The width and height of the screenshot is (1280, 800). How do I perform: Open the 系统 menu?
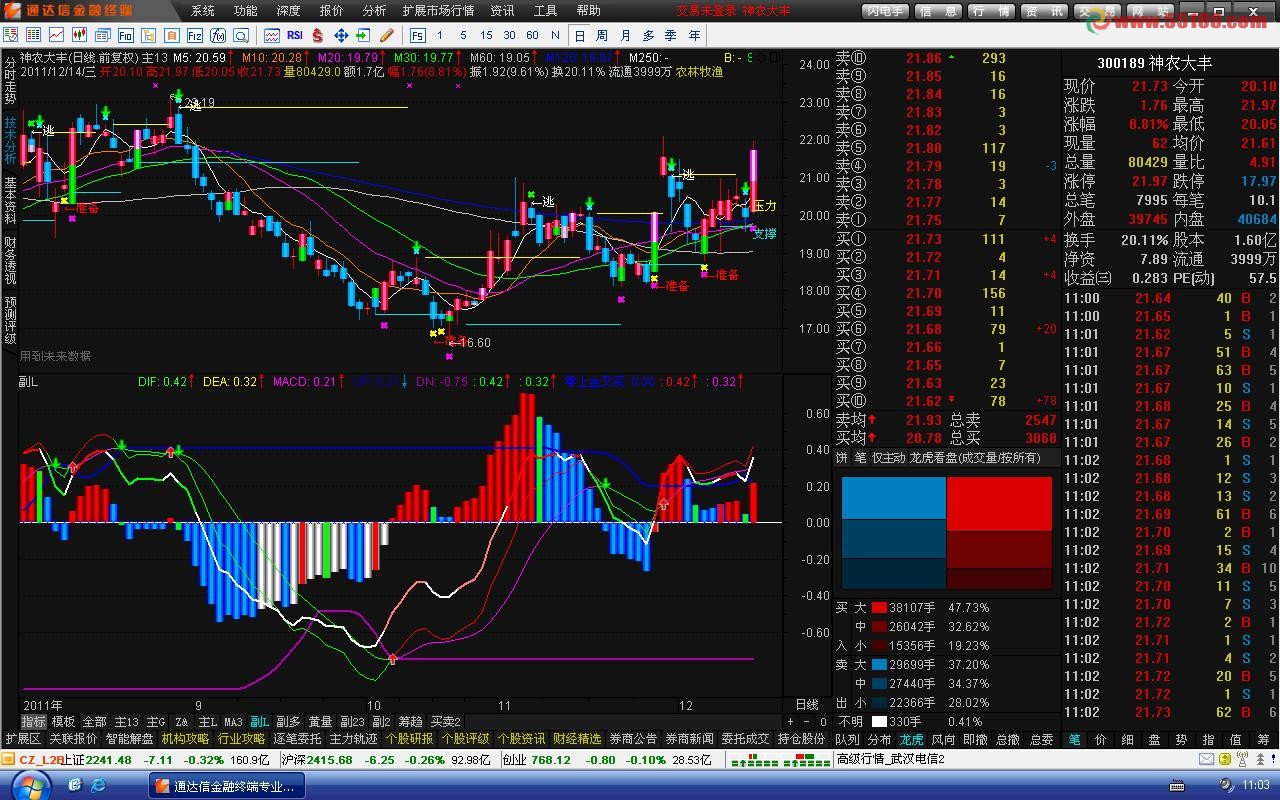[203, 11]
